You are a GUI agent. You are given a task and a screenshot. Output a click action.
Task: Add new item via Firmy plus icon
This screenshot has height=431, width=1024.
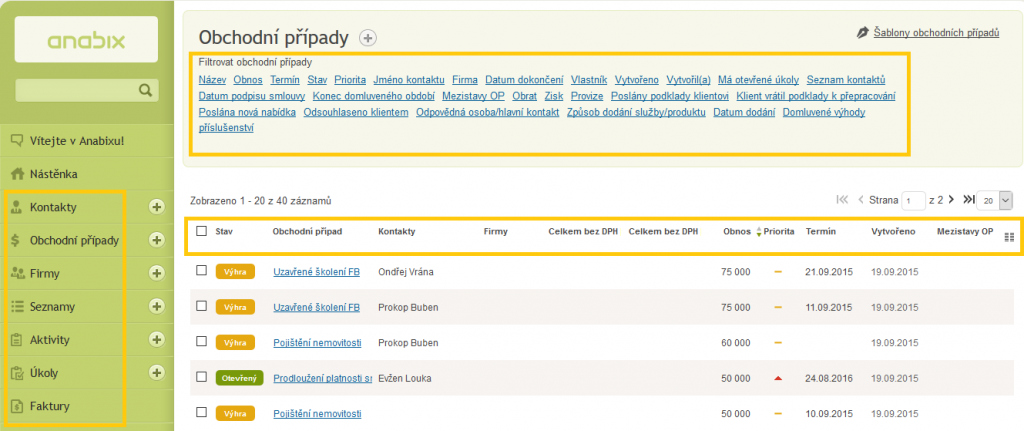click(x=156, y=273)
